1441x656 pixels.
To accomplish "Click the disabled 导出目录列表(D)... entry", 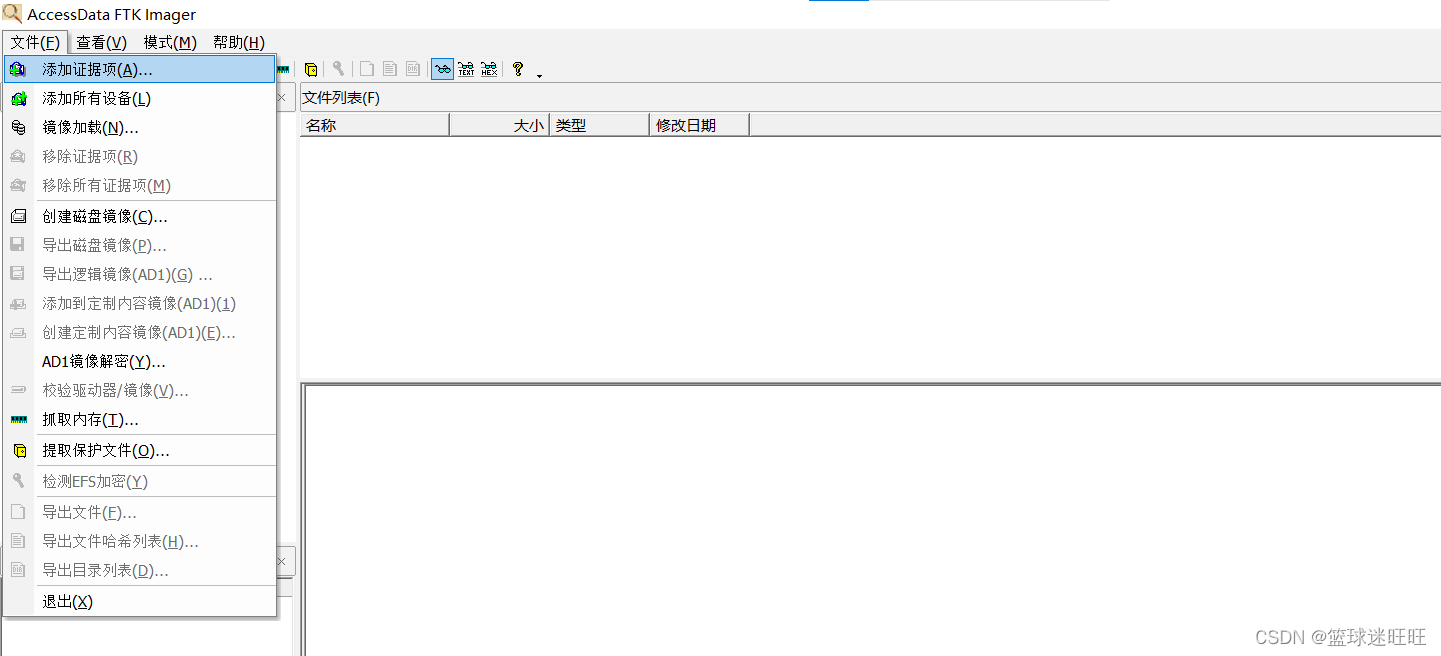I will (139, 570).
